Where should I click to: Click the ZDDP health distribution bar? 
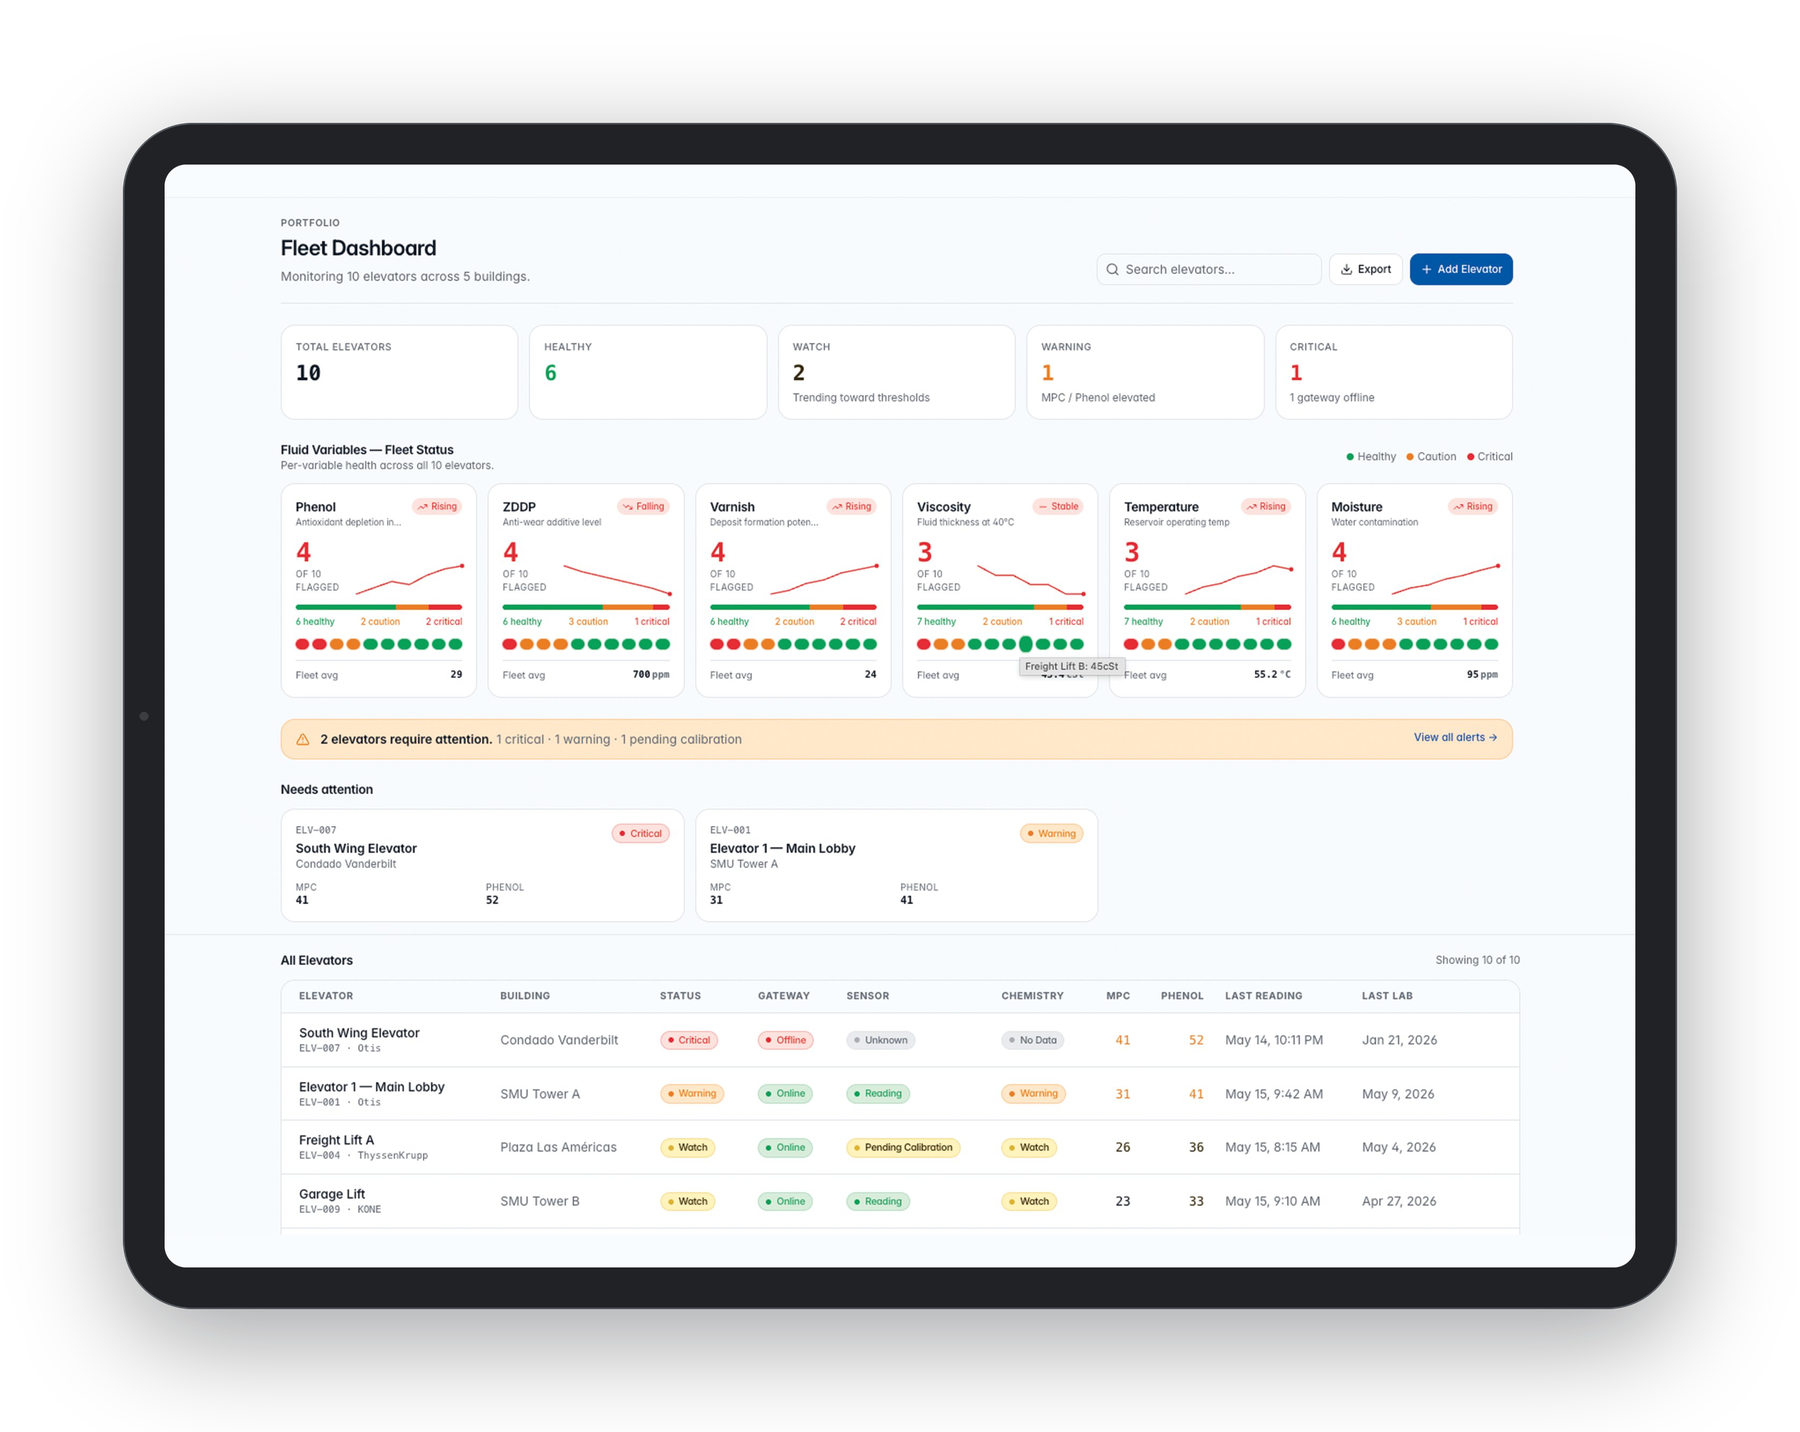tap(586, 607)
